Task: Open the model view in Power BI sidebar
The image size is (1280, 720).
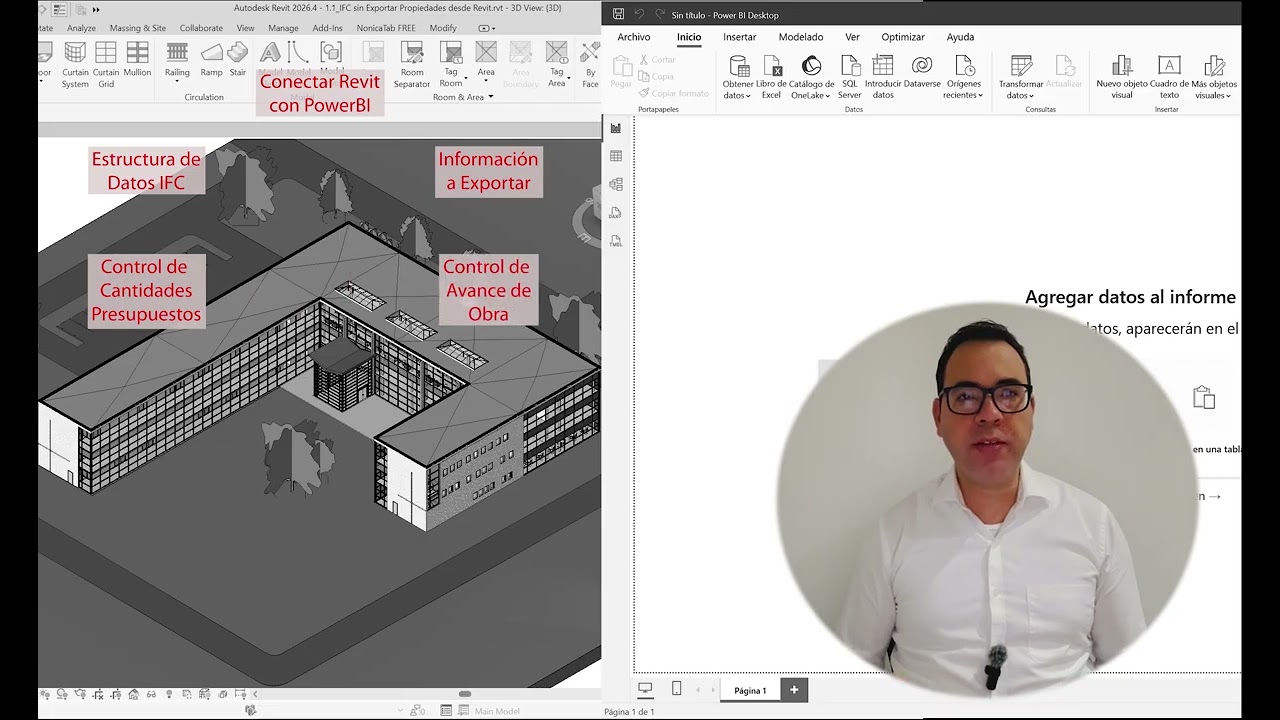Action: [x=616, y=184]
